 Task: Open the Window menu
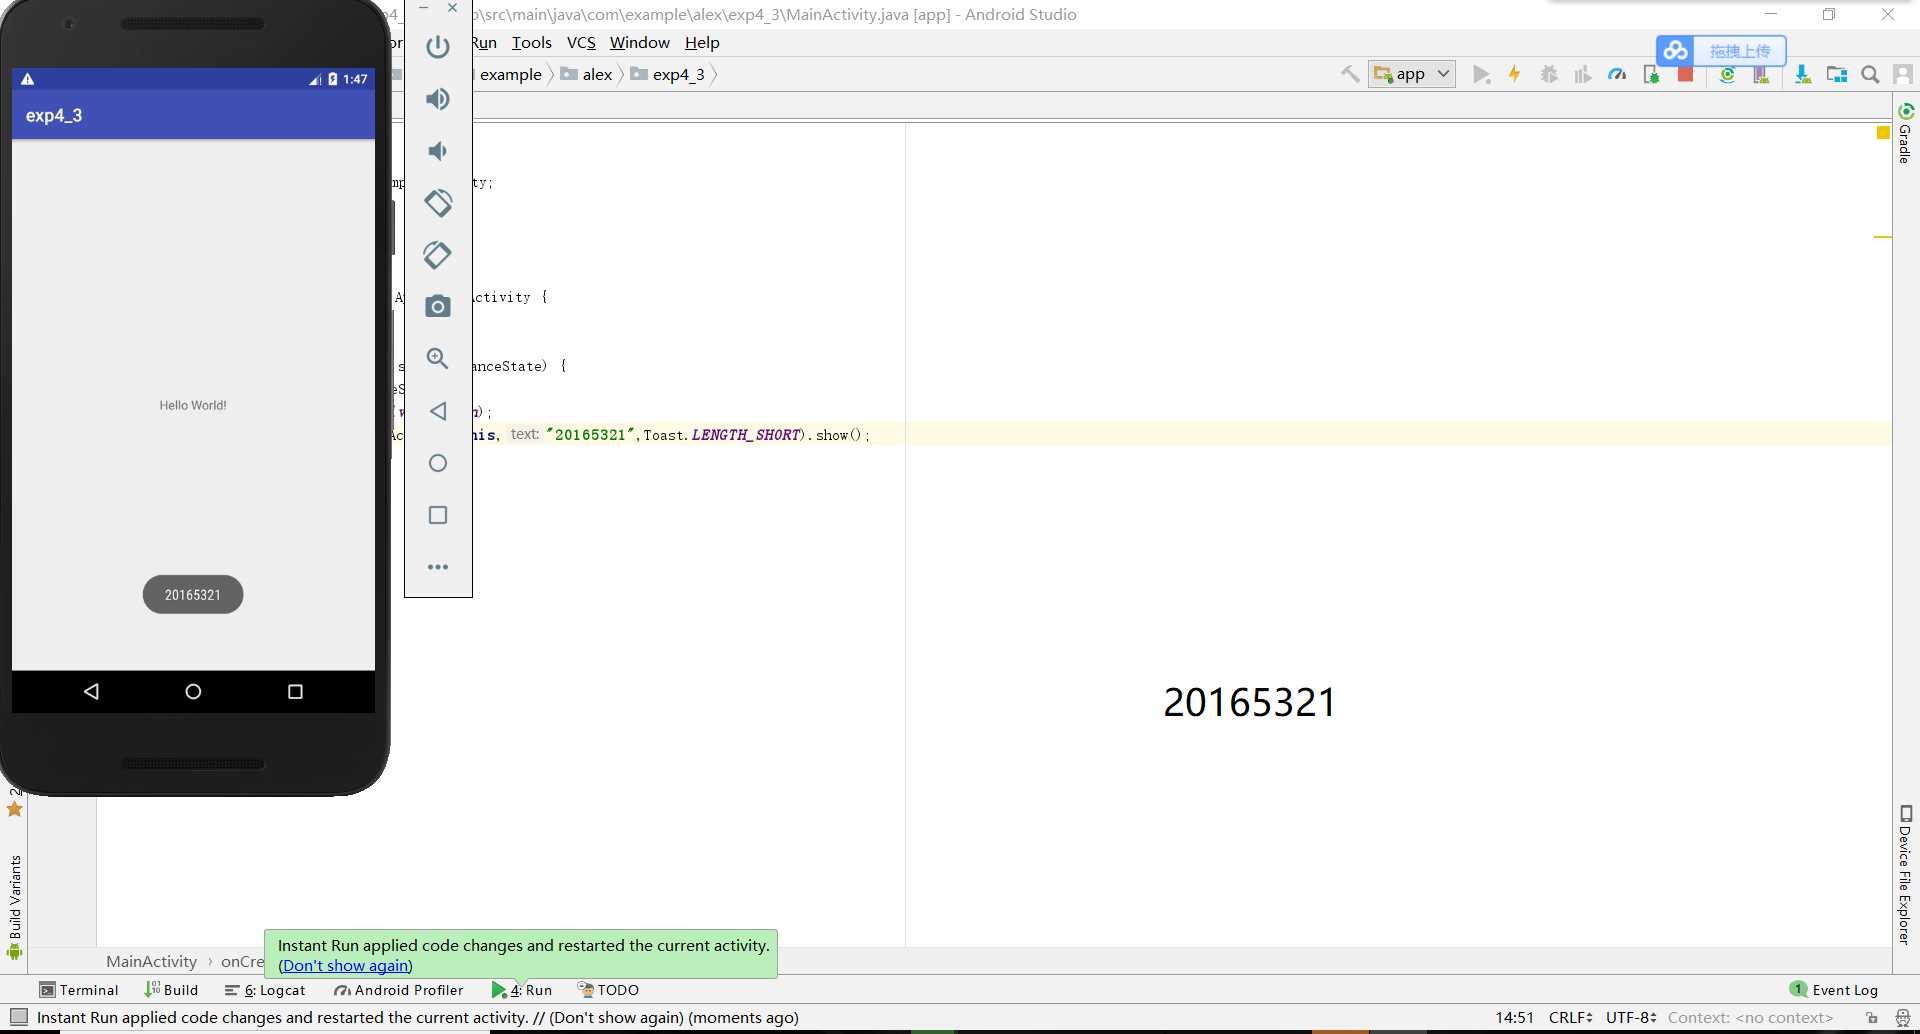pos(639,42)
